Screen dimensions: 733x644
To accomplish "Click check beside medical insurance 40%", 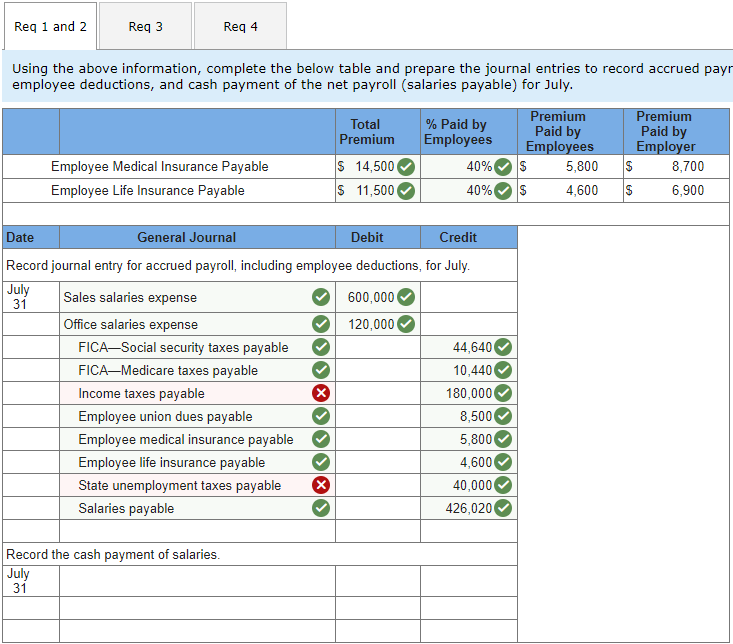I will pos(503,166).
